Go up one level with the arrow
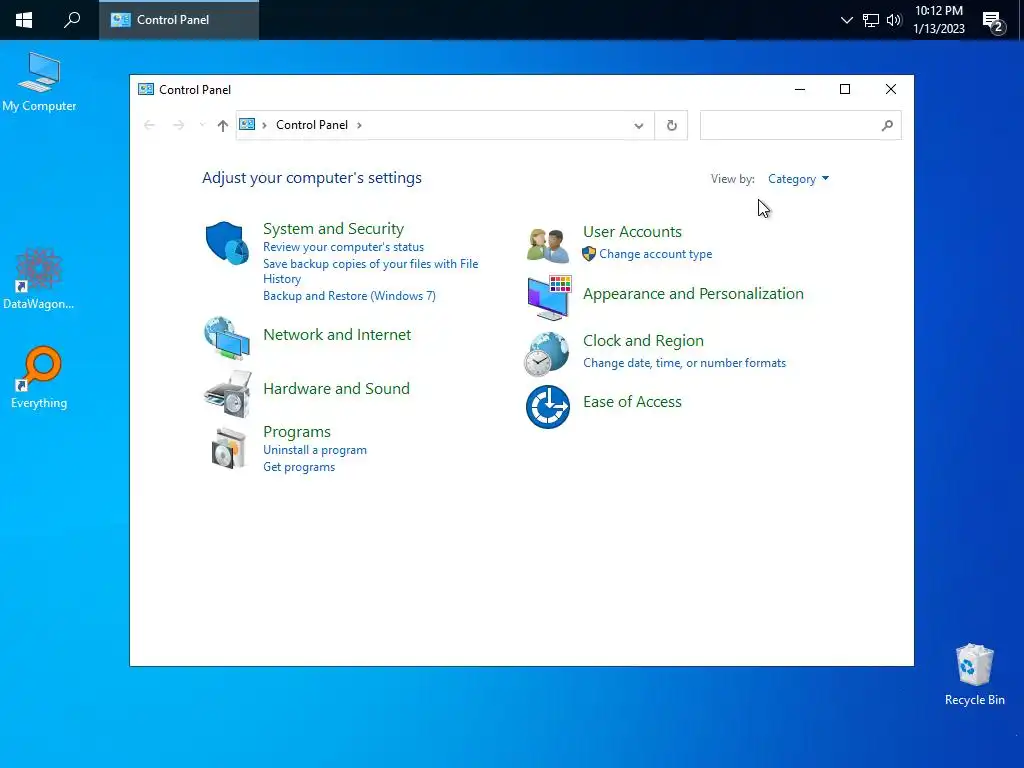 point(223,125)
